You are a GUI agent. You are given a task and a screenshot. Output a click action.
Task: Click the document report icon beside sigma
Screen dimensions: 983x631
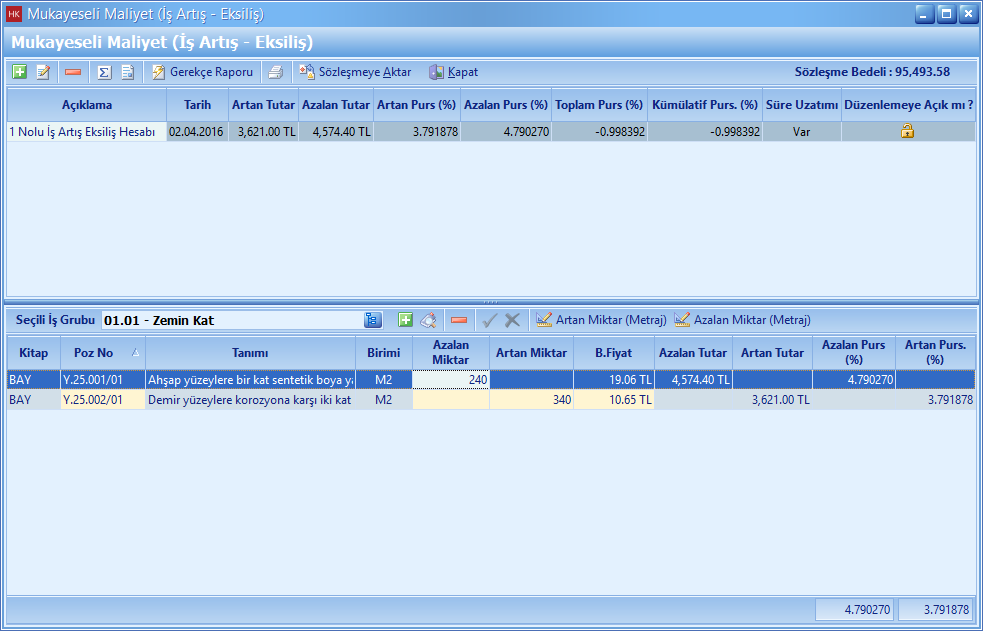point(128,72)
